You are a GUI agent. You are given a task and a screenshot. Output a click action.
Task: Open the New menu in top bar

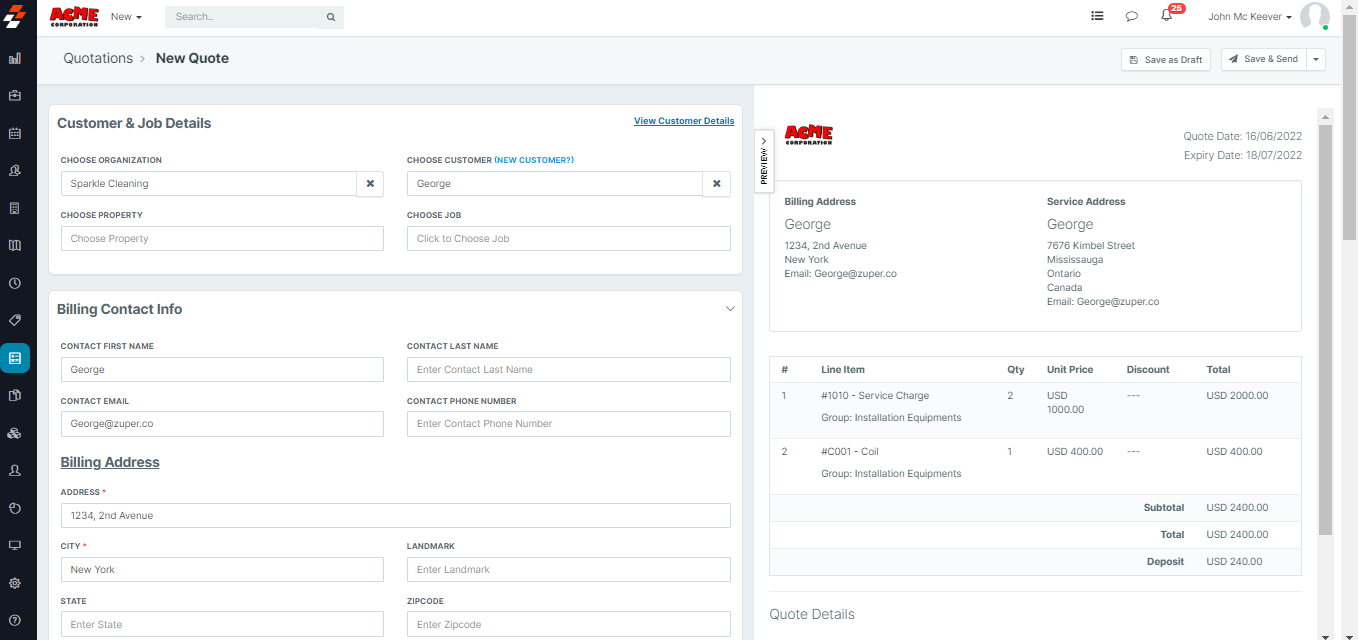tap(126, 17)
